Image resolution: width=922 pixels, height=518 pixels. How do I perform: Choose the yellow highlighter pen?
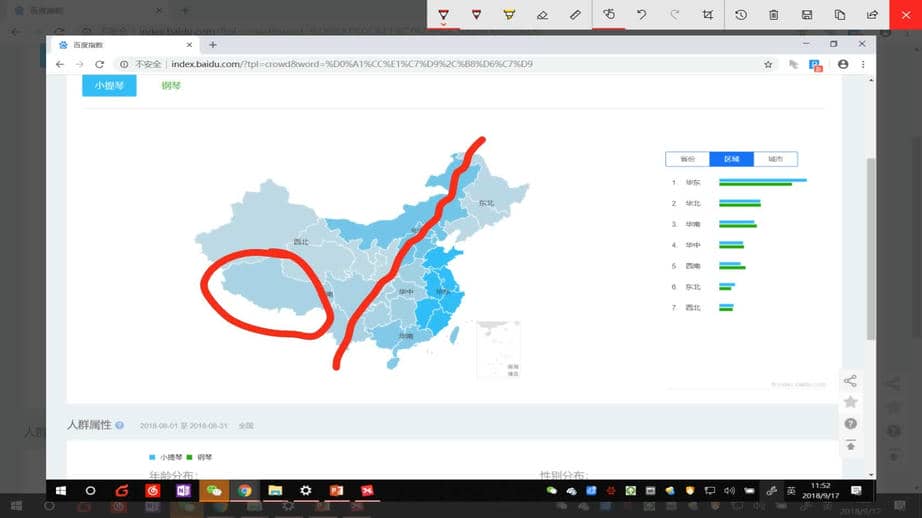pyautogui.click(x=509, y=15)
